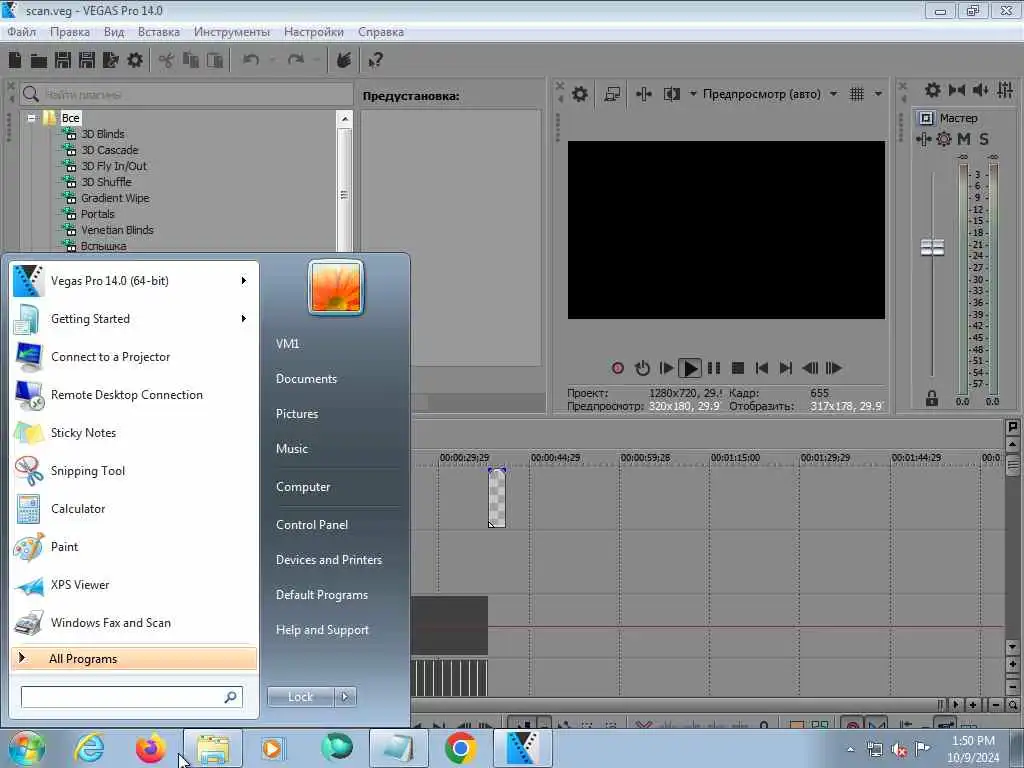This screenshot has height=768, width=1024.
Task: Expand Vegas Pro 14.0 jump list arrow
Action: click(x=244, y=281)
